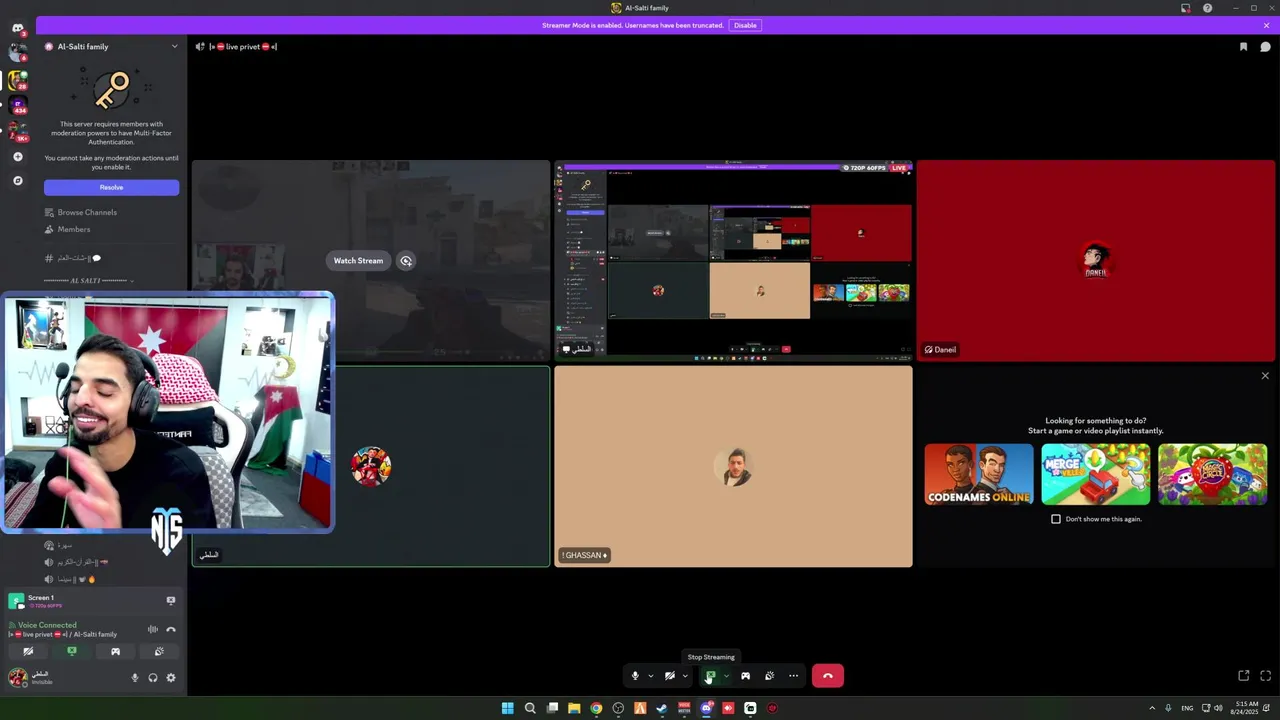Open taskbar Search

click(530, 708)
